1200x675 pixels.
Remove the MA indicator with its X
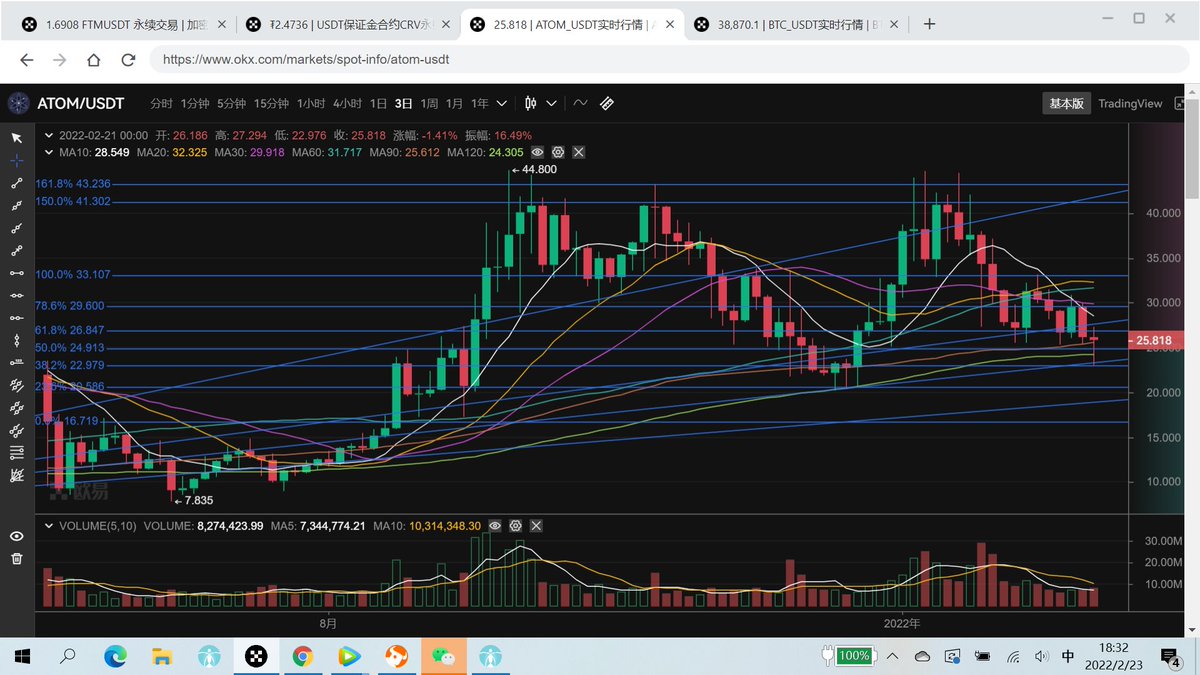click(578, 152)
